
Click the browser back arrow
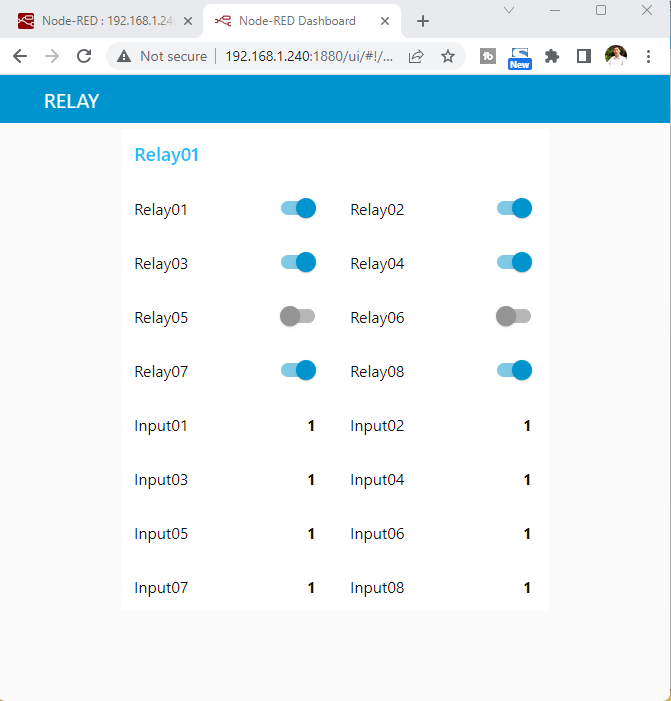pos(20,57)
